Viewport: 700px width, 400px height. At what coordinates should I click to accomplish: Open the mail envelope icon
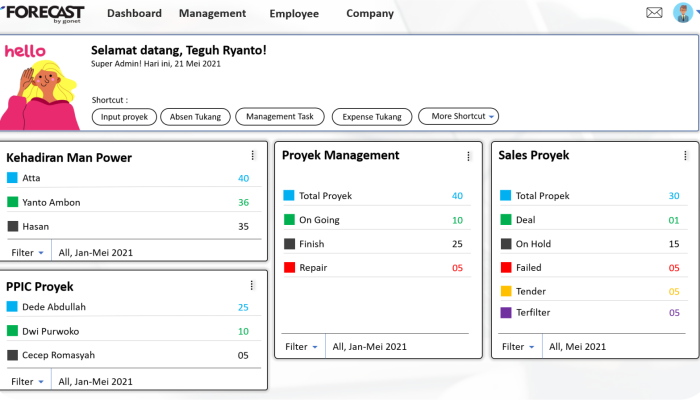(654, 12)
